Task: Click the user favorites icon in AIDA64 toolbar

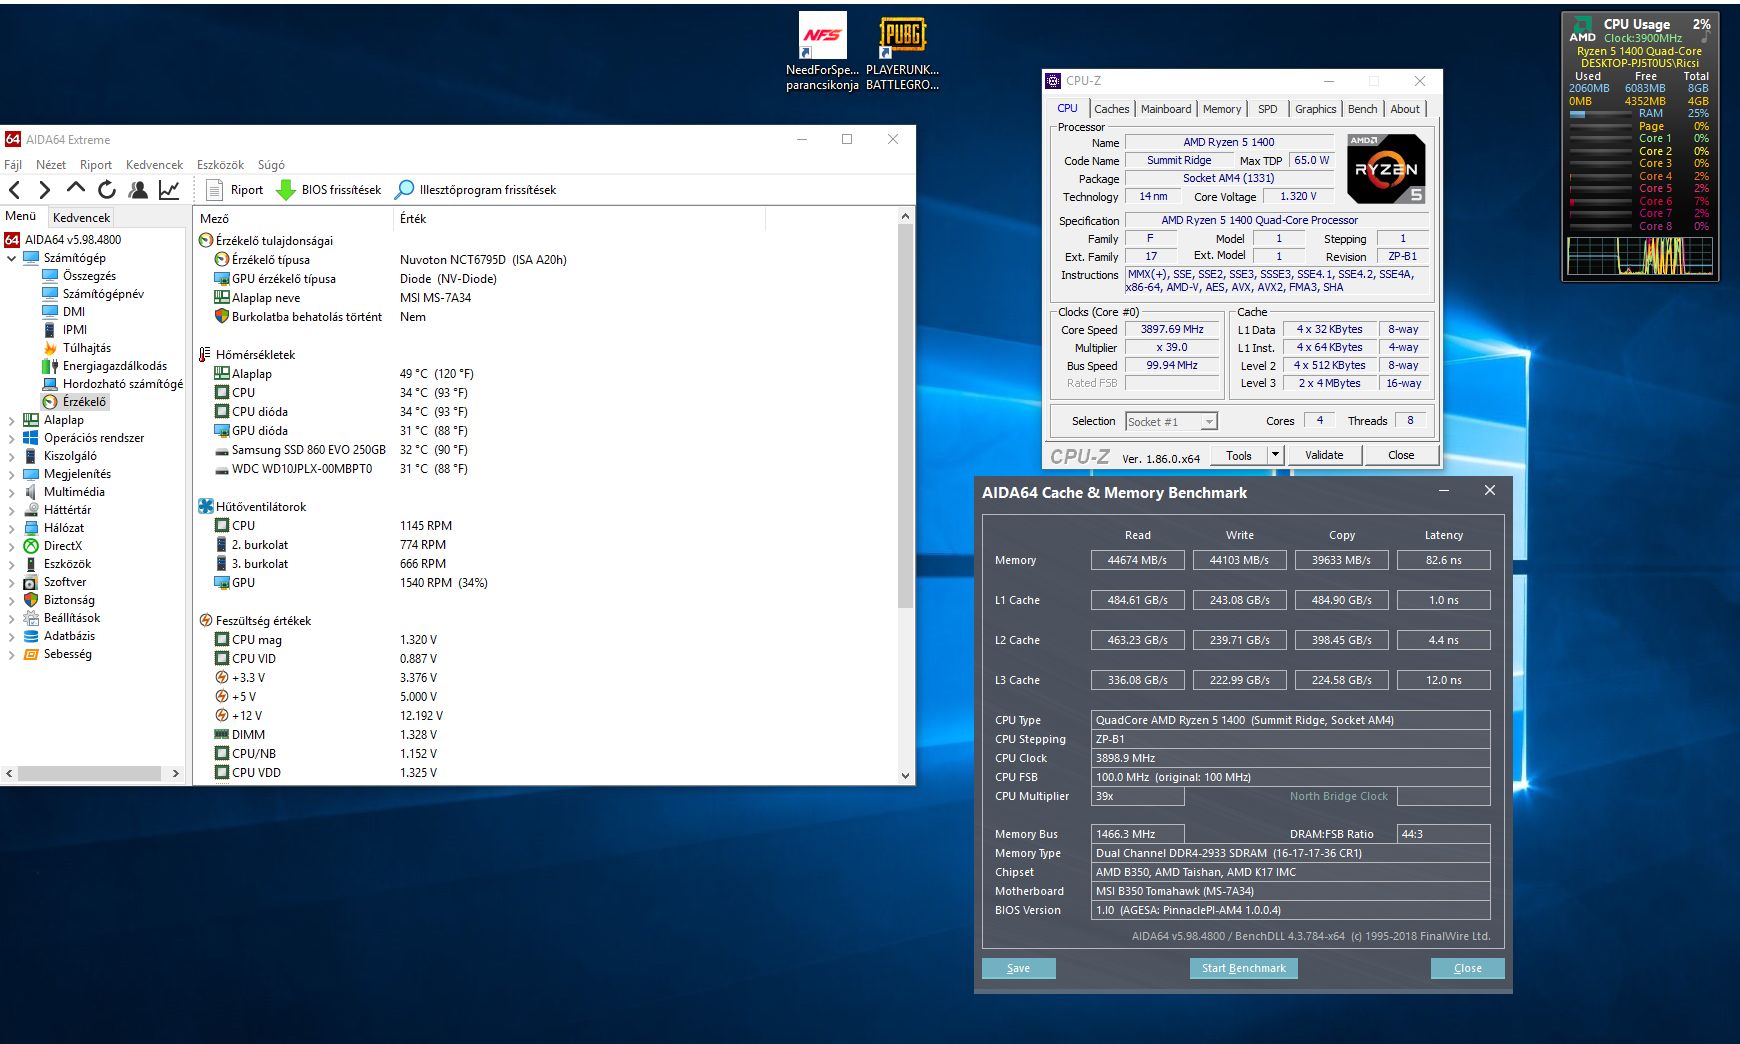Action: pos(139,190)
